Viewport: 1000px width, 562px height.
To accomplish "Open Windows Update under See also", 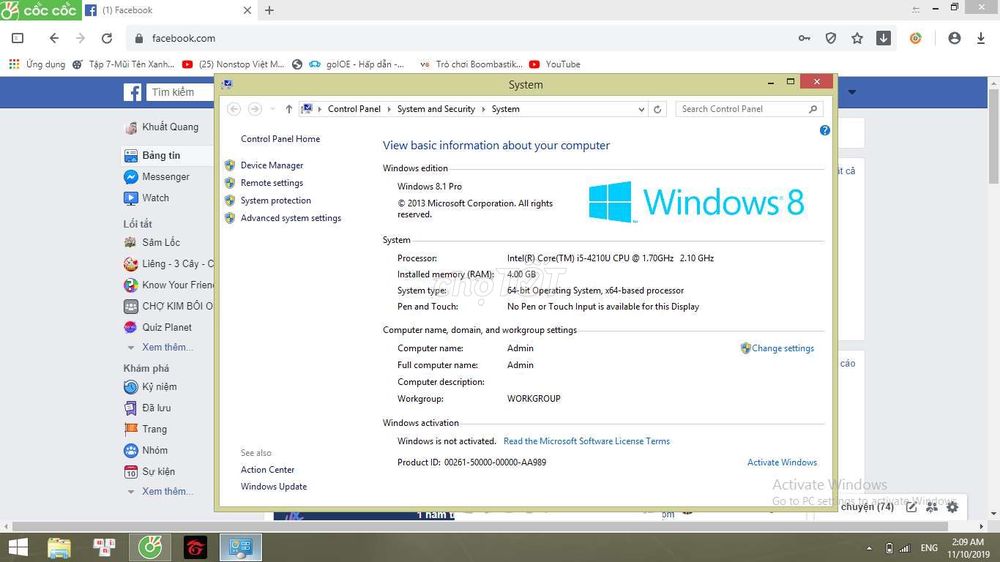I will (x=274, y=486).
